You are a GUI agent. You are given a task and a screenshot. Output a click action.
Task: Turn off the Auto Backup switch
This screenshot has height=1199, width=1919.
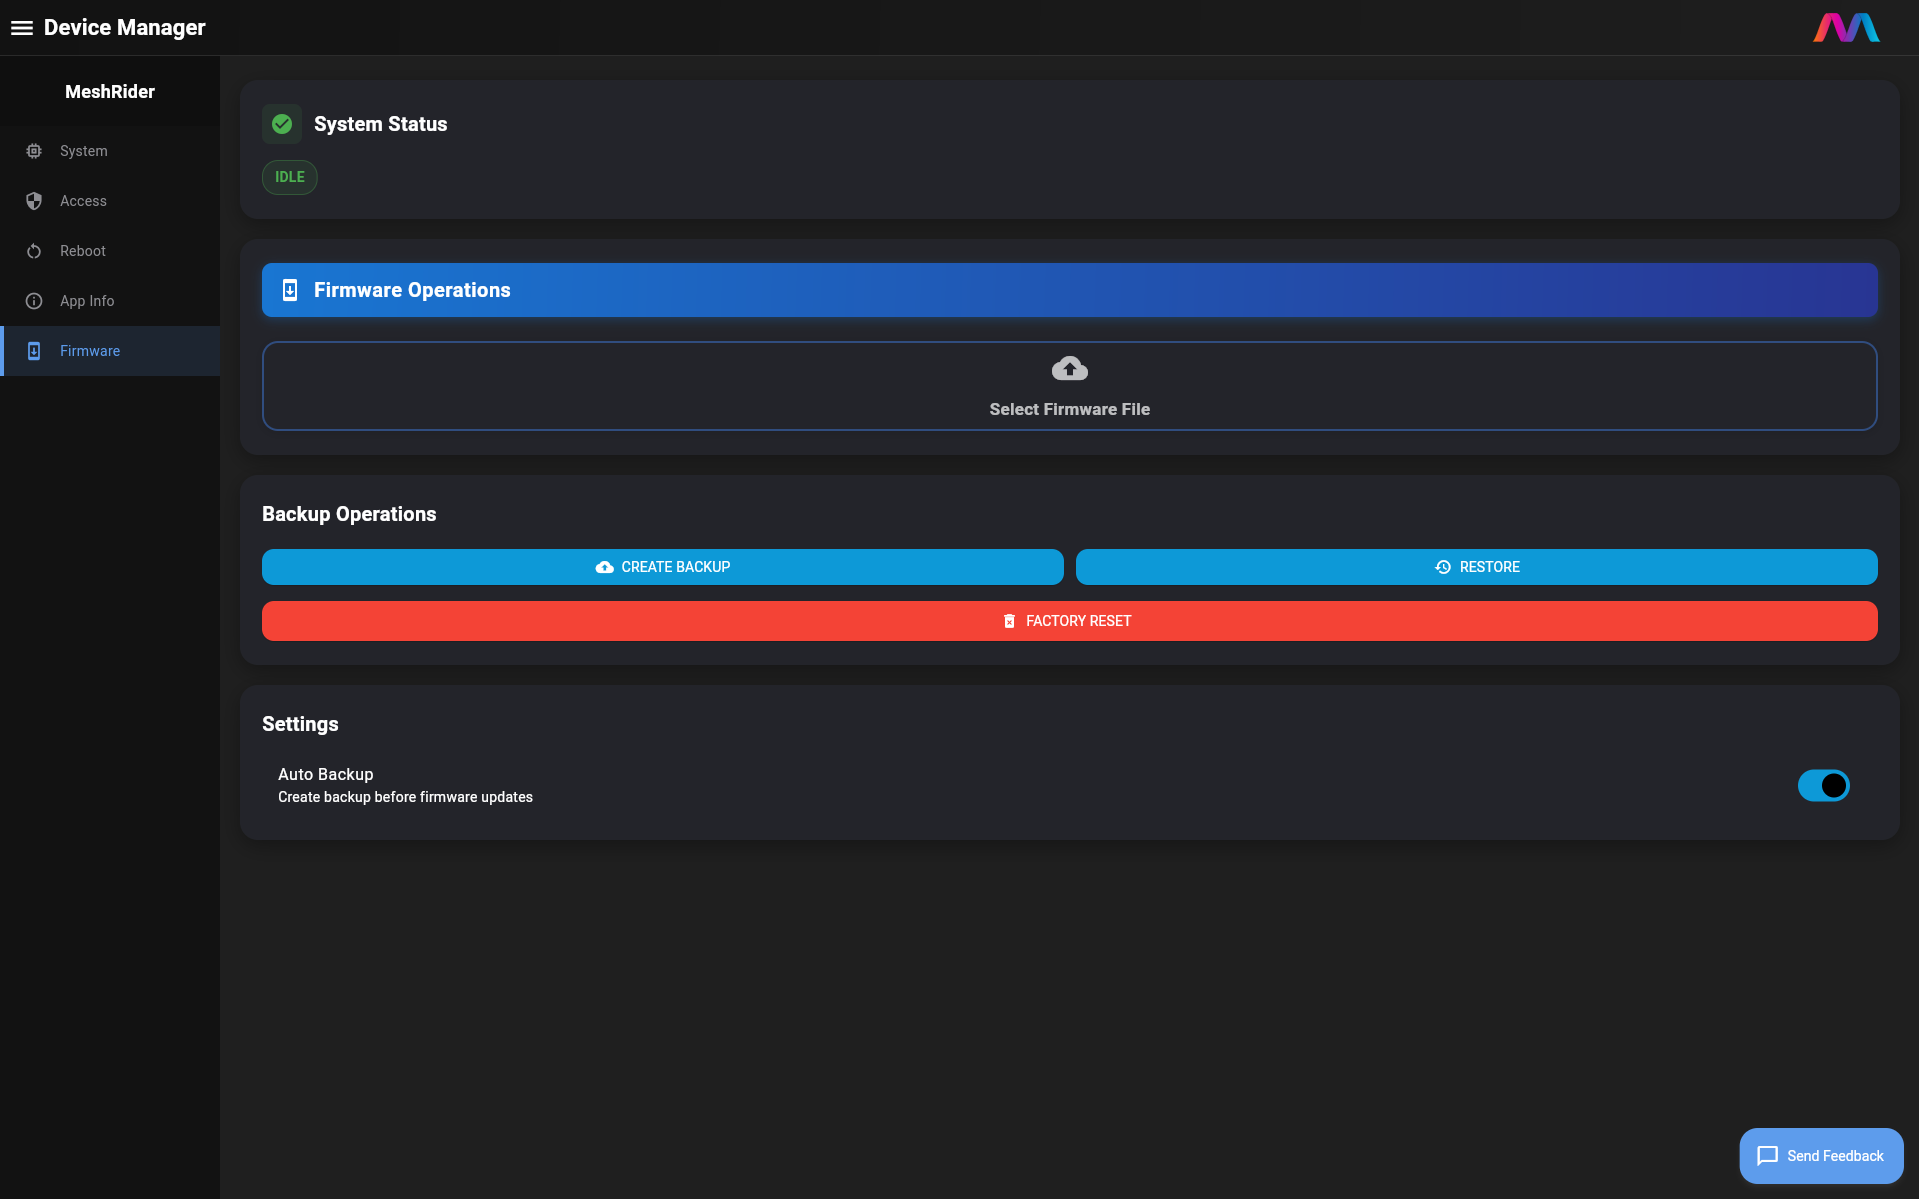pyautogui.click(x=1823, y=786)
